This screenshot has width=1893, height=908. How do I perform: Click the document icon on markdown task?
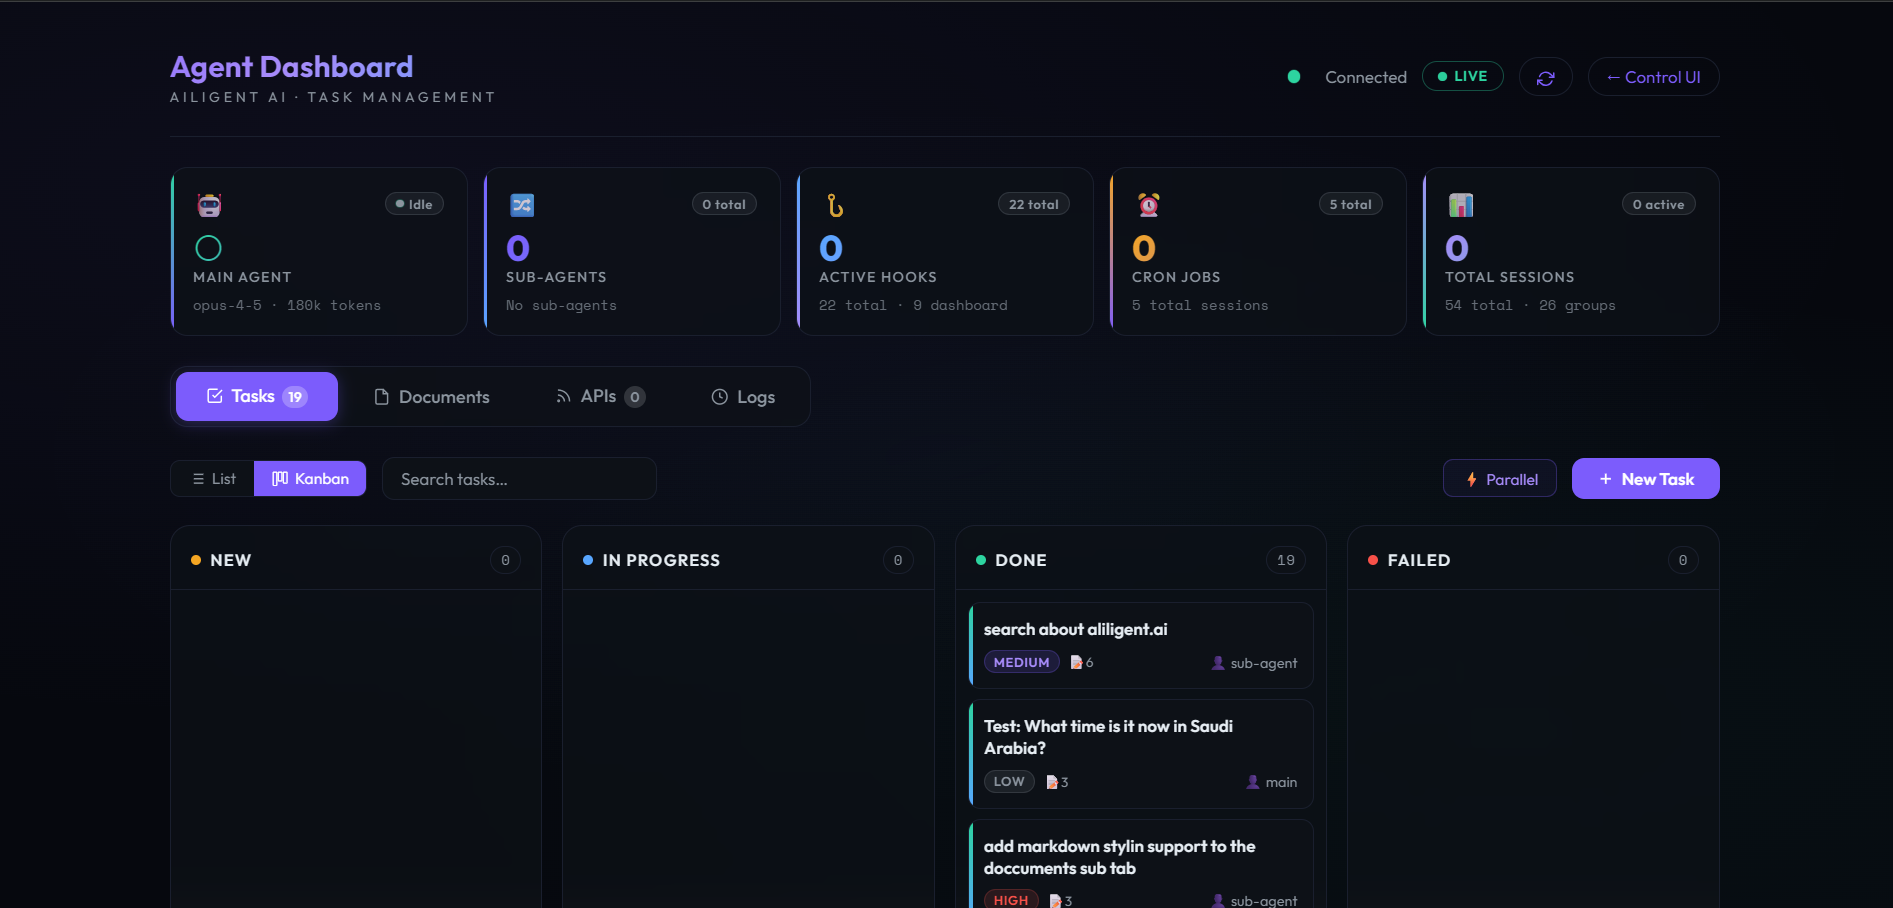[1055, 901]
